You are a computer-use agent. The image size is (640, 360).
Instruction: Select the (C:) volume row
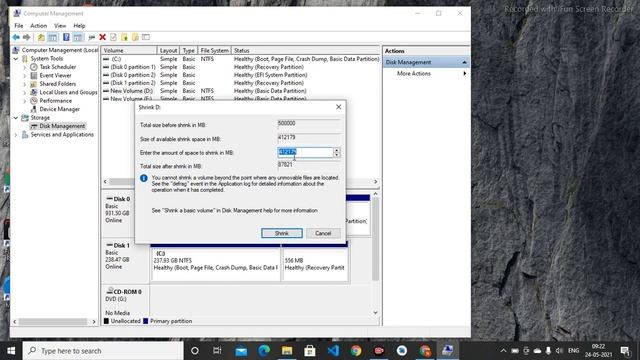pyautogui.click(x=241, y=59)
